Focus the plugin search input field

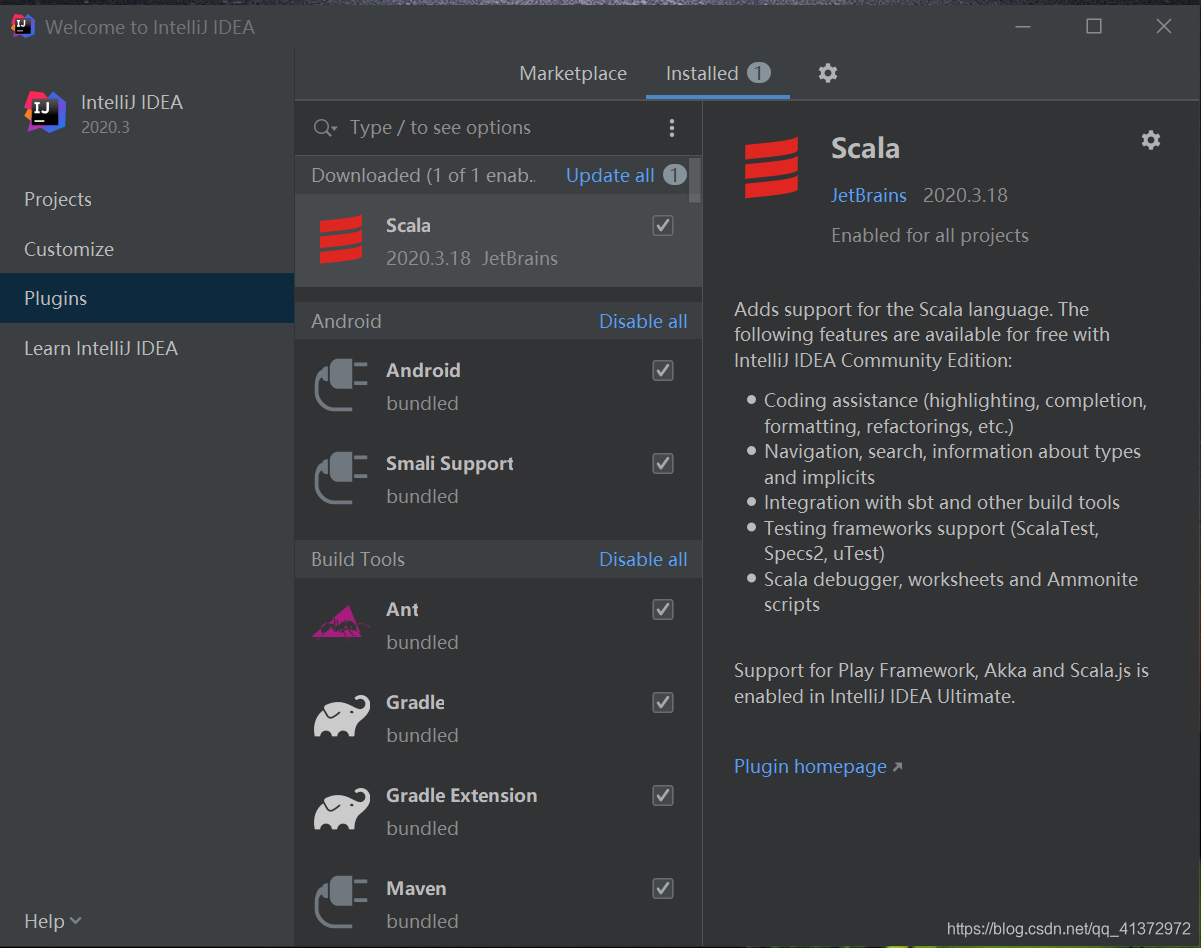(500, 128)
